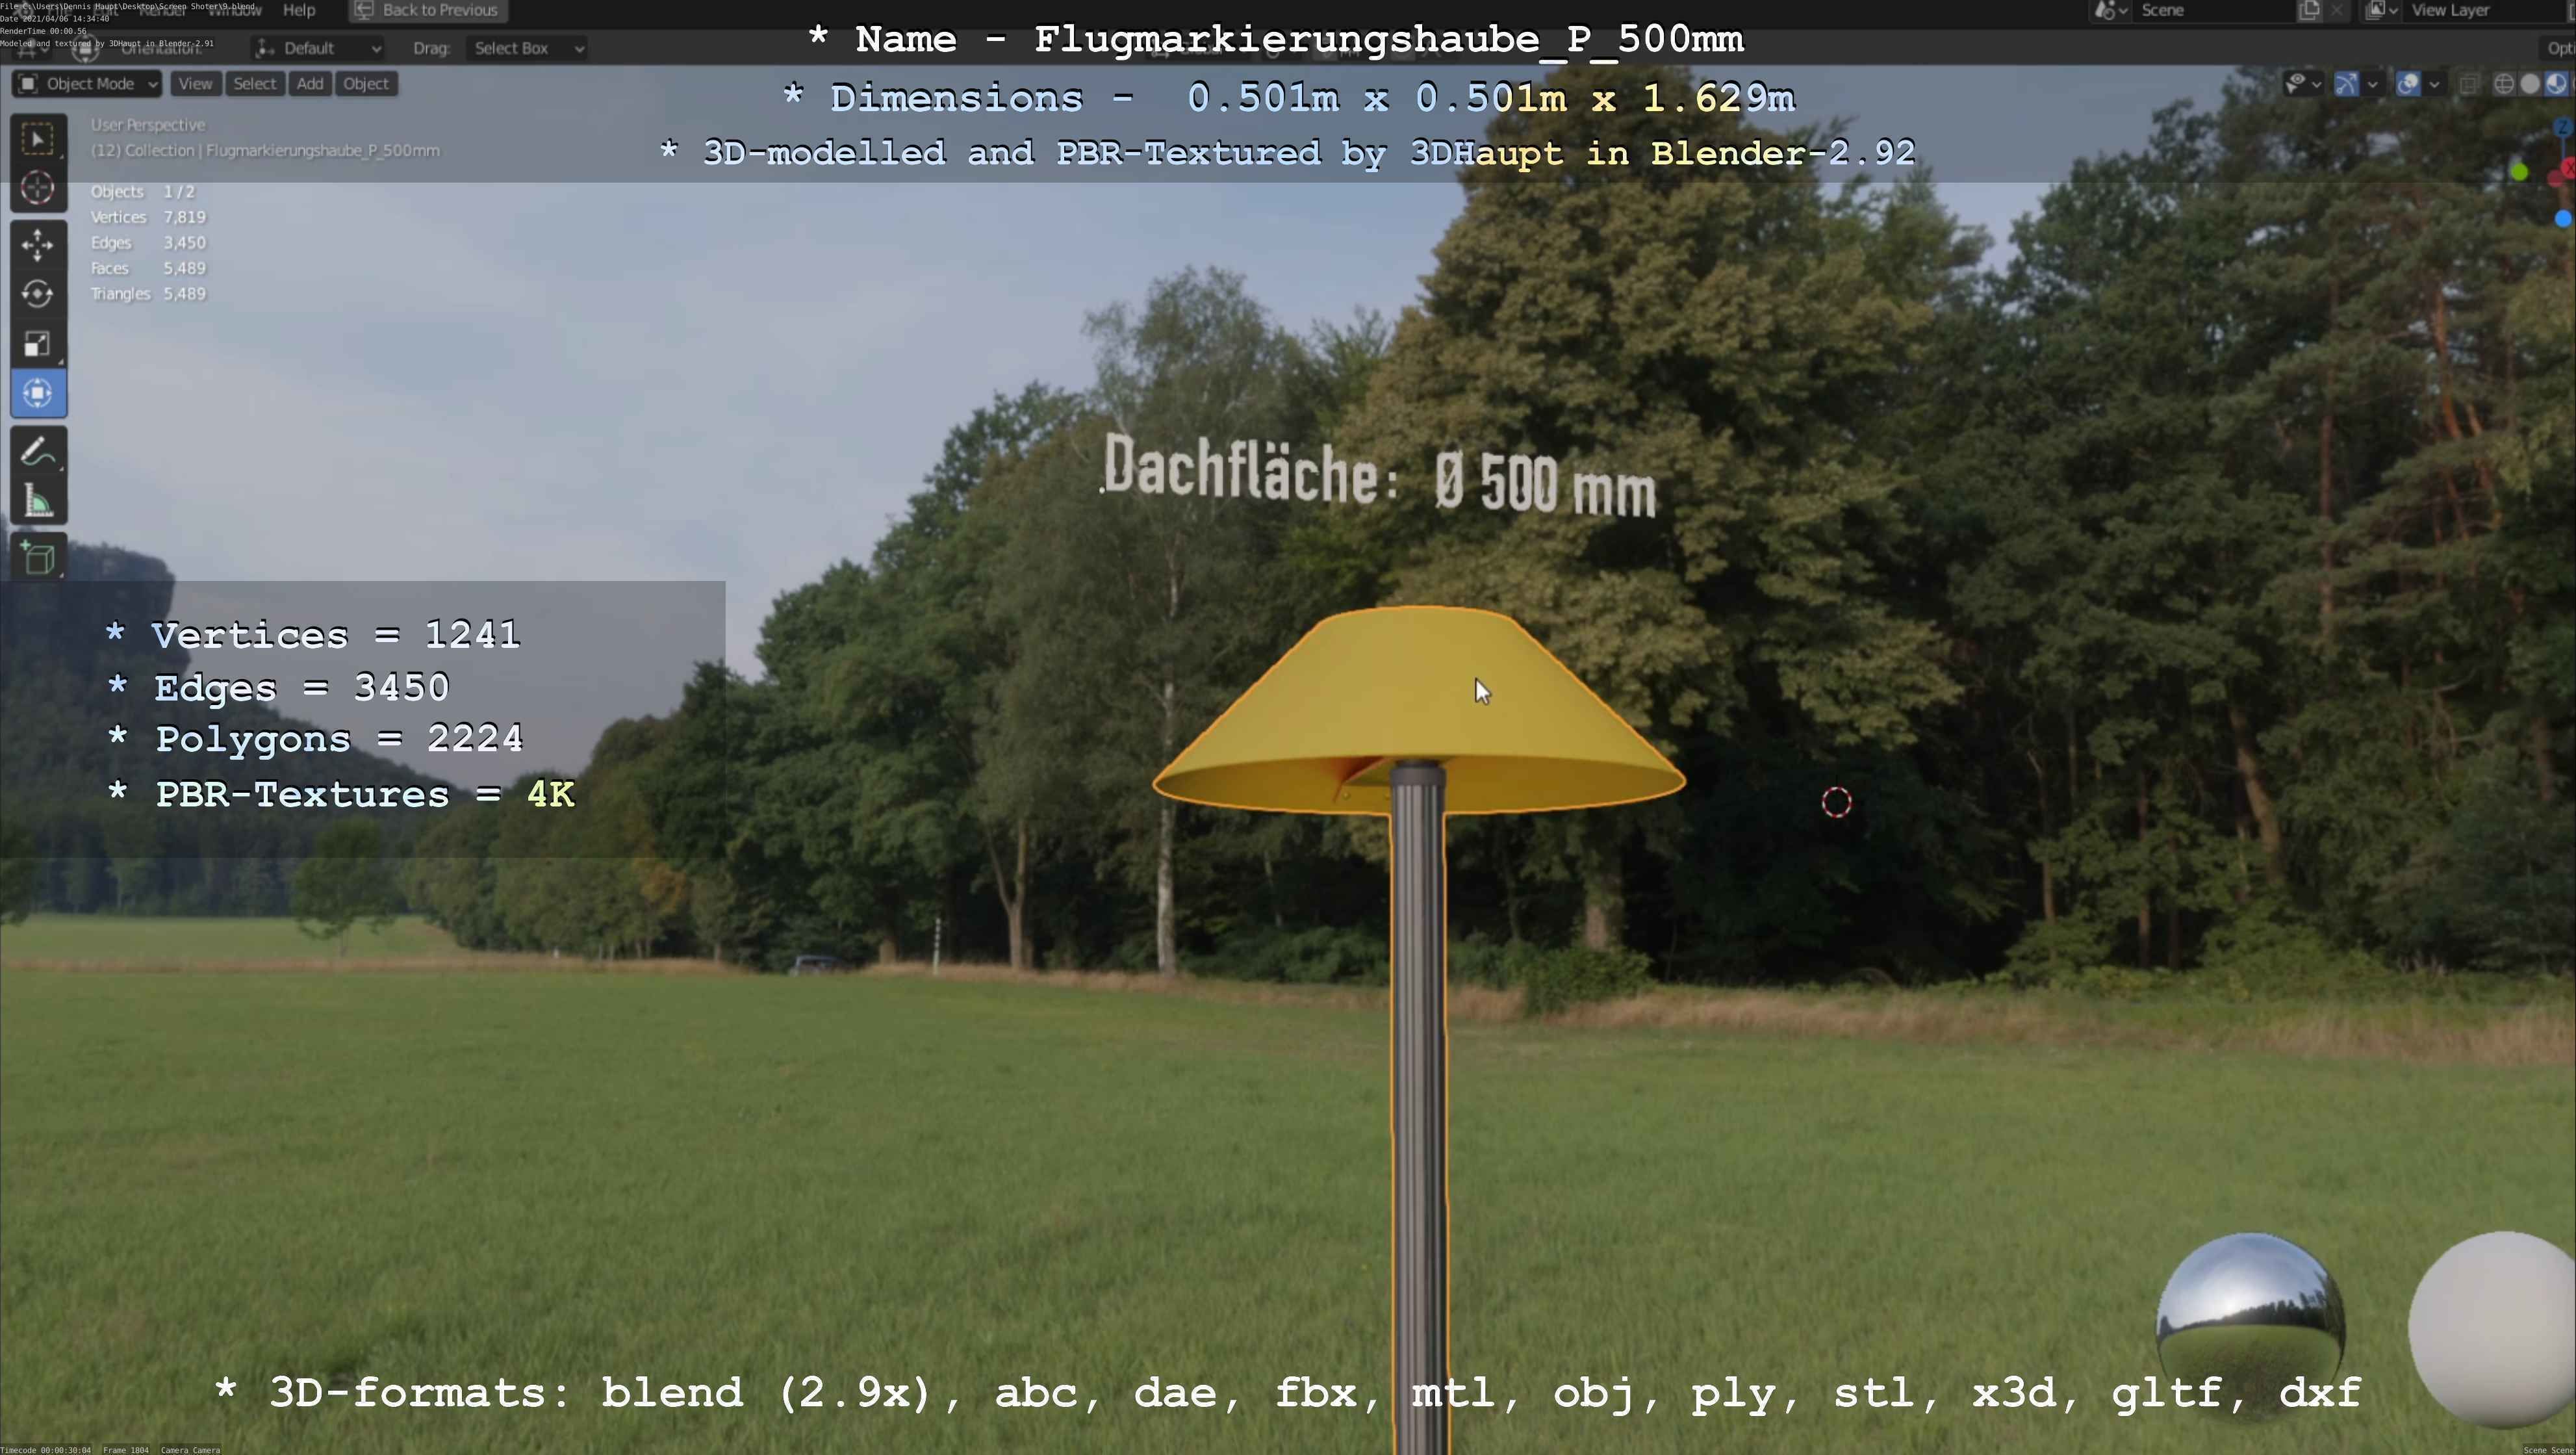2576x1455 pixels.
Task: Choose the Rotate tool
Action: (x=38, y=294)
